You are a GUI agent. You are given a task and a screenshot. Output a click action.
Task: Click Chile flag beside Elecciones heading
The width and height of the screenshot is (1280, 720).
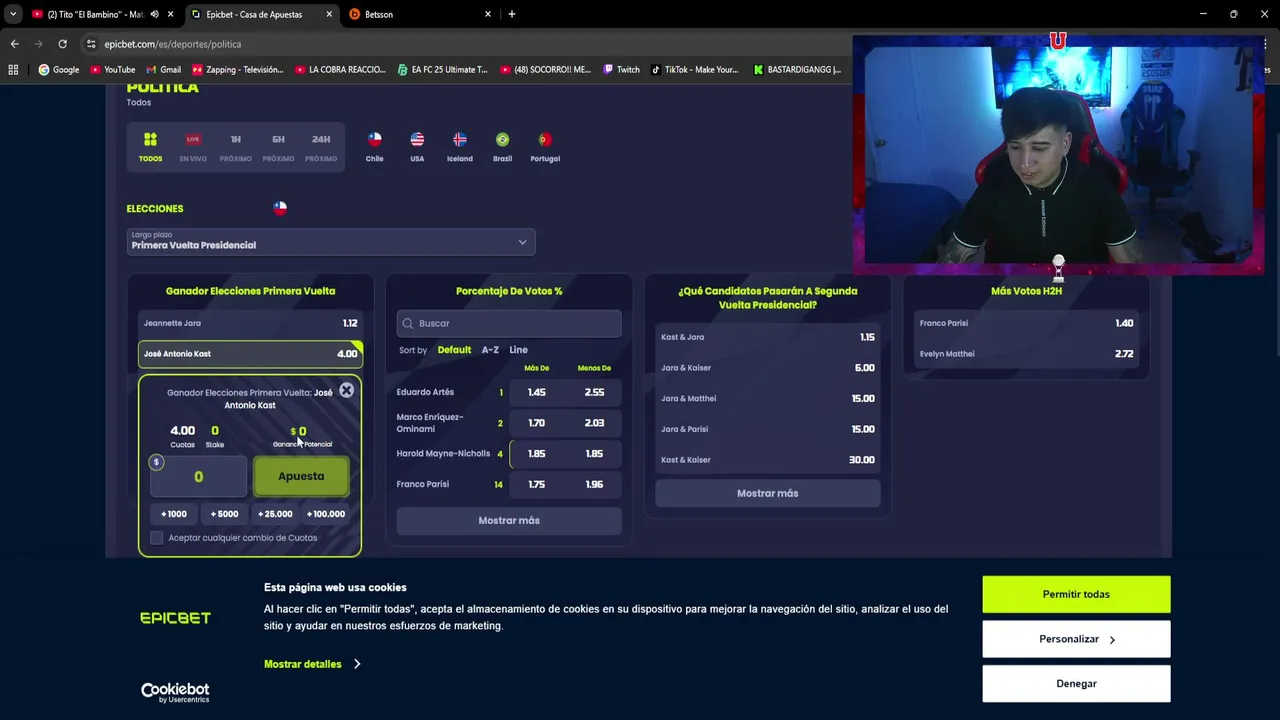point(280,208)
